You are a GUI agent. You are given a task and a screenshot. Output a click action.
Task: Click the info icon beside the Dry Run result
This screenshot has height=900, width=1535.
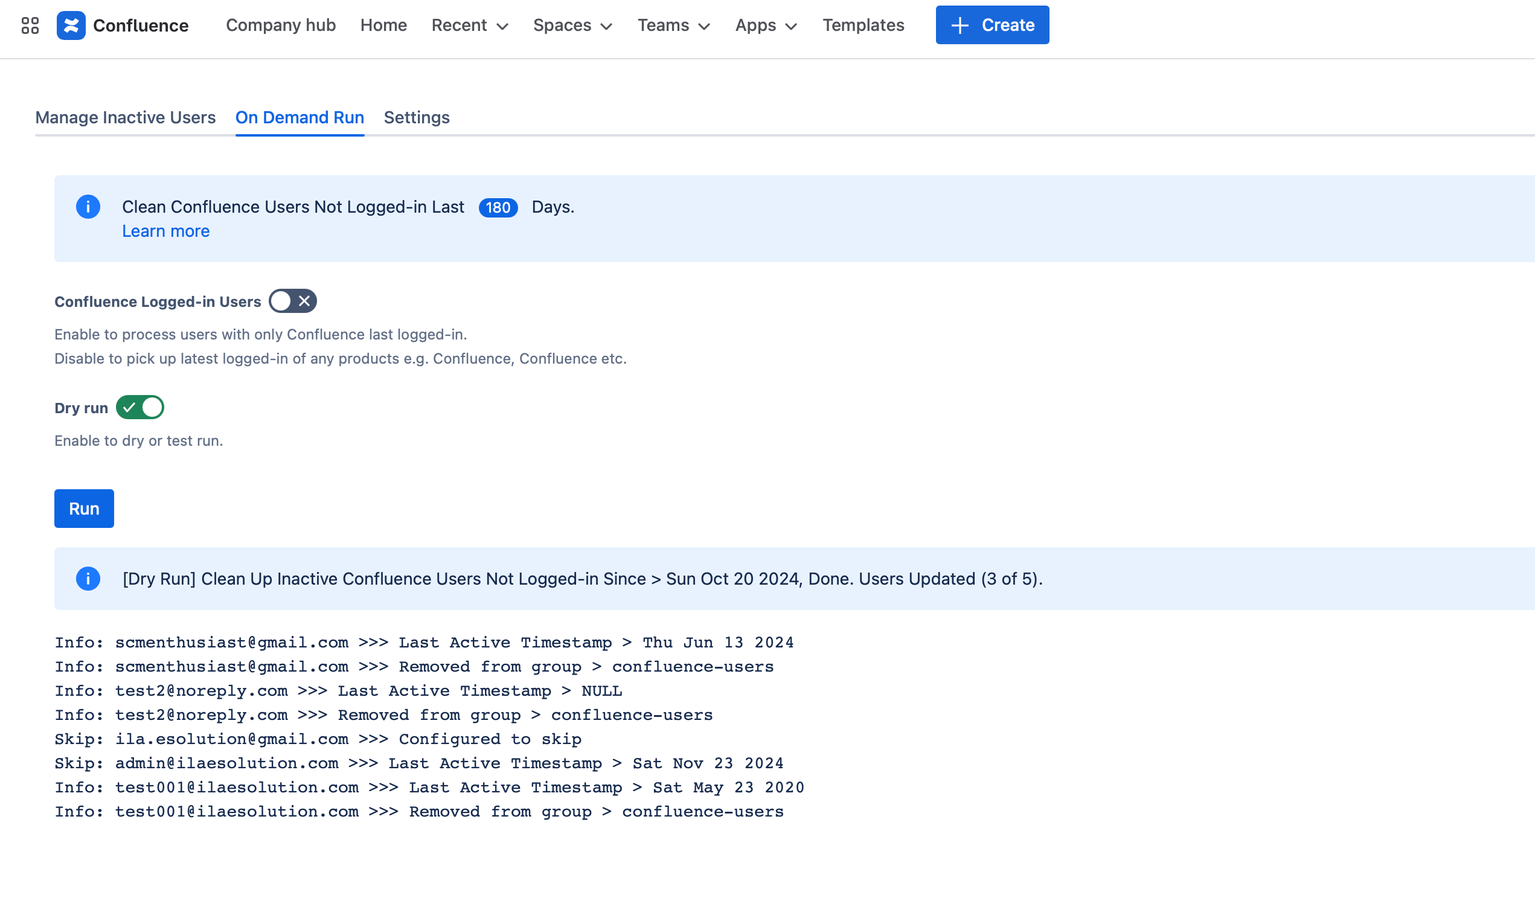coord(88,579)
